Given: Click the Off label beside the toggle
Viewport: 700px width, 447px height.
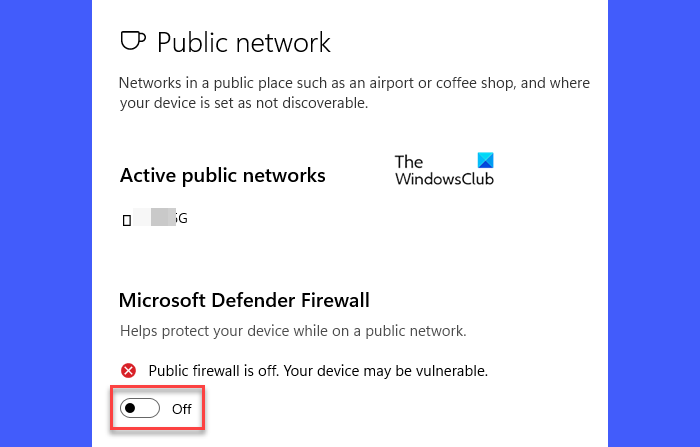Looking at the screenshot, I should coord(181,408).
